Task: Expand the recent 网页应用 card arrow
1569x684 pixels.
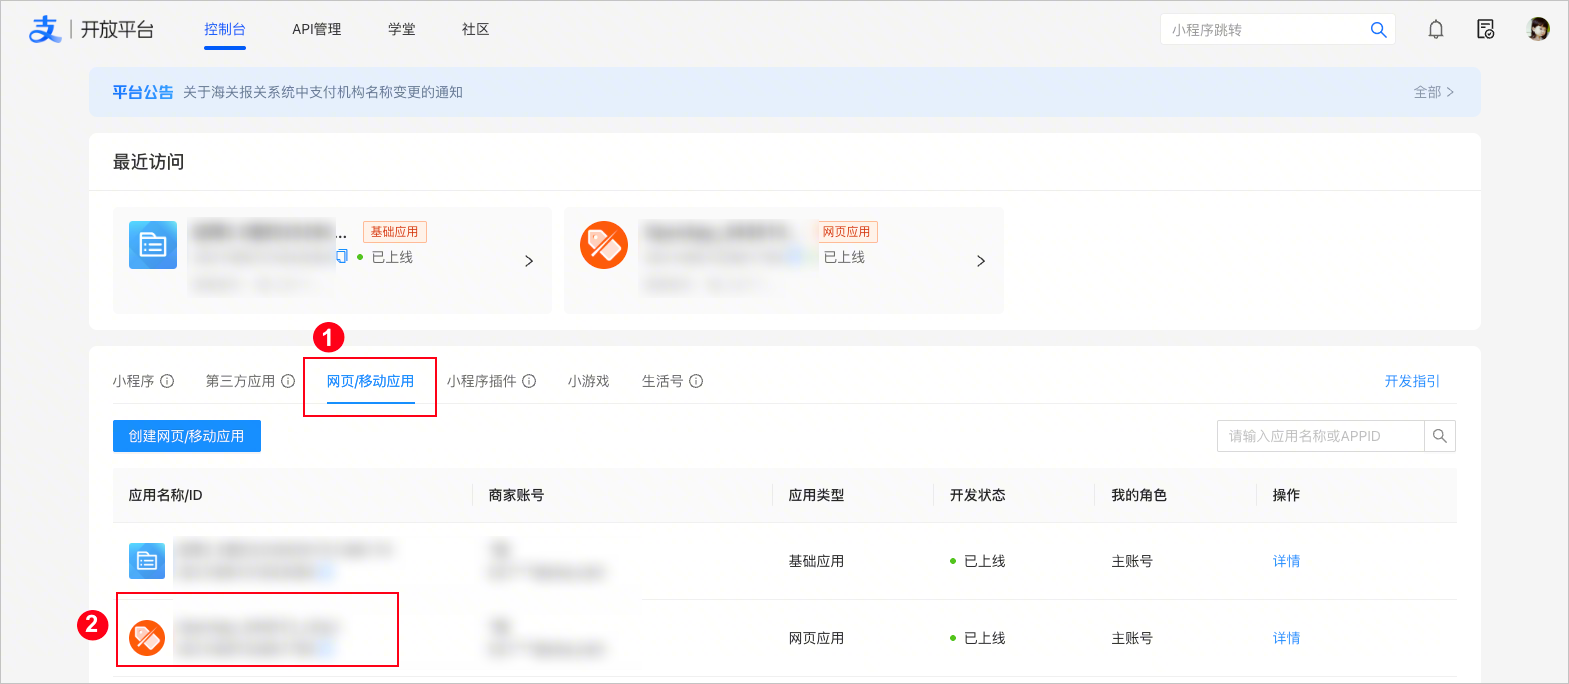Action: [981, 261]
